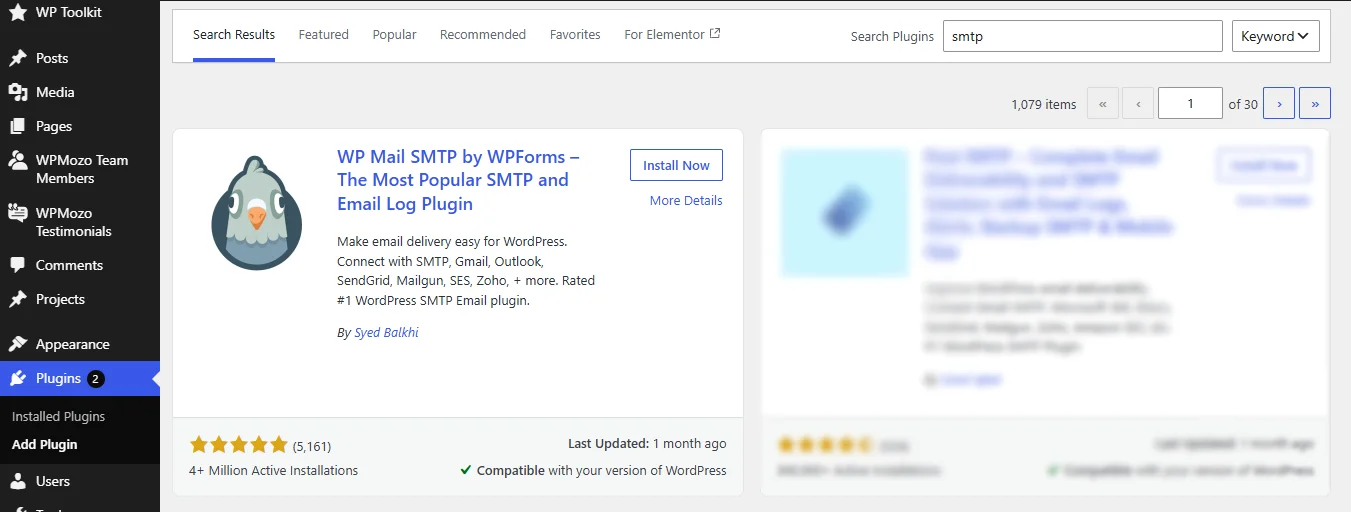Click the 4+ Million Active Installations text
Viewport: 1351px width, 512px height.
(x=273, y=470)
